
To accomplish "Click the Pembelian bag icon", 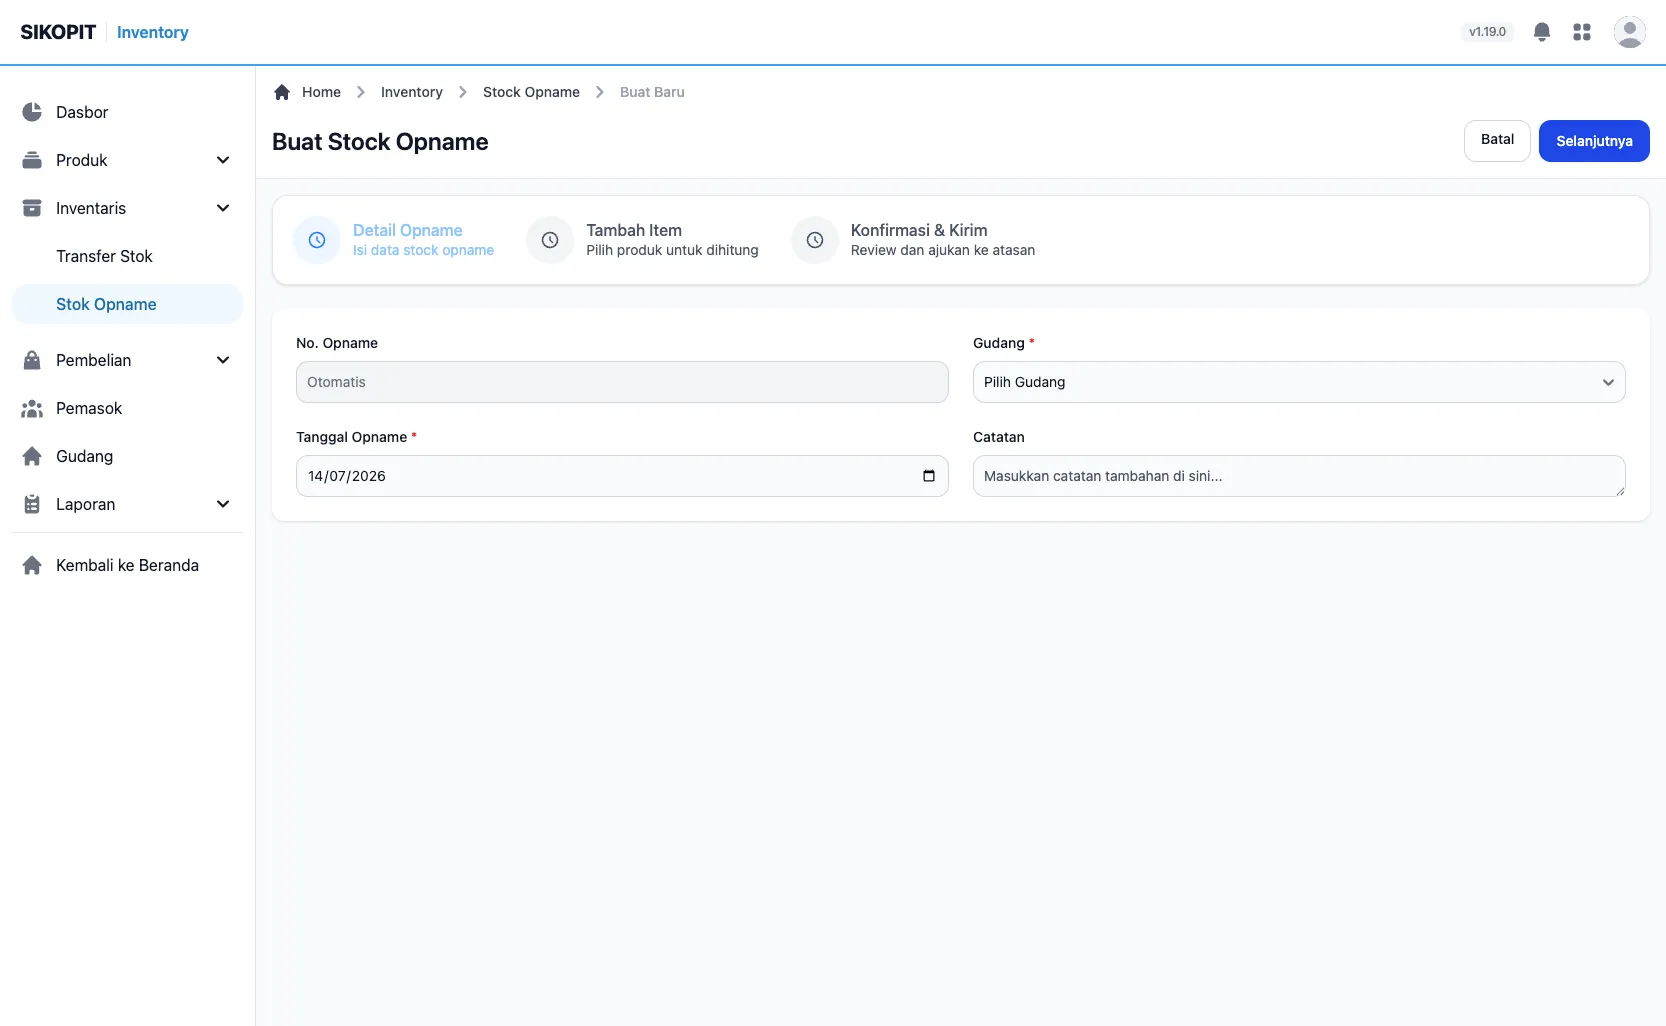I will tap(32, 360).
